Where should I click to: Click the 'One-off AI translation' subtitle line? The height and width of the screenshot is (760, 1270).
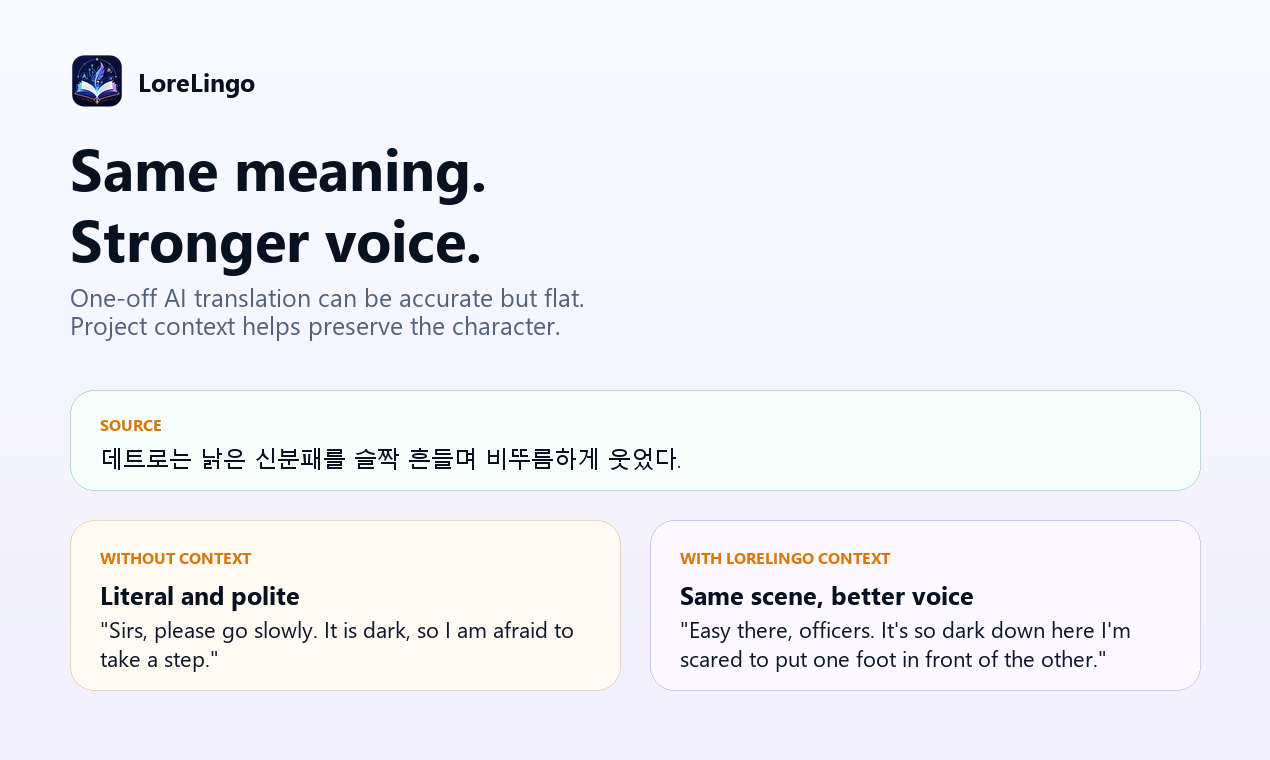(327, 298)
